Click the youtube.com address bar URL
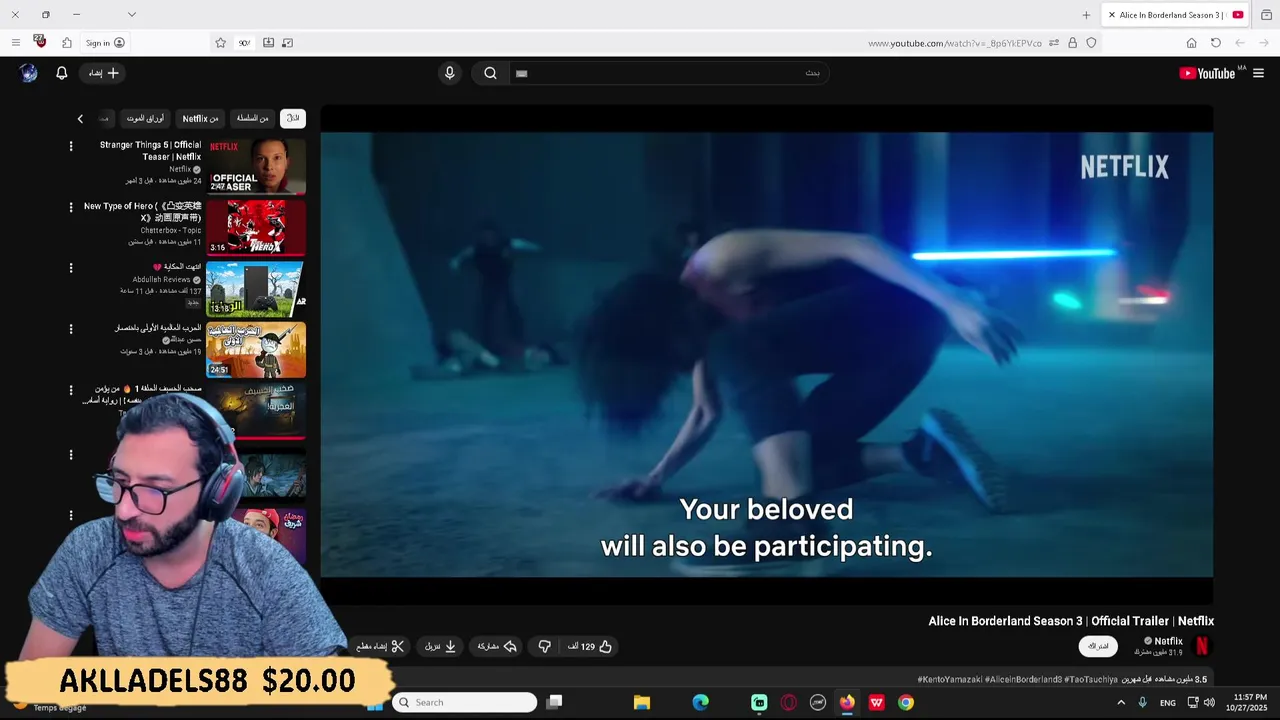 (954, 43)
